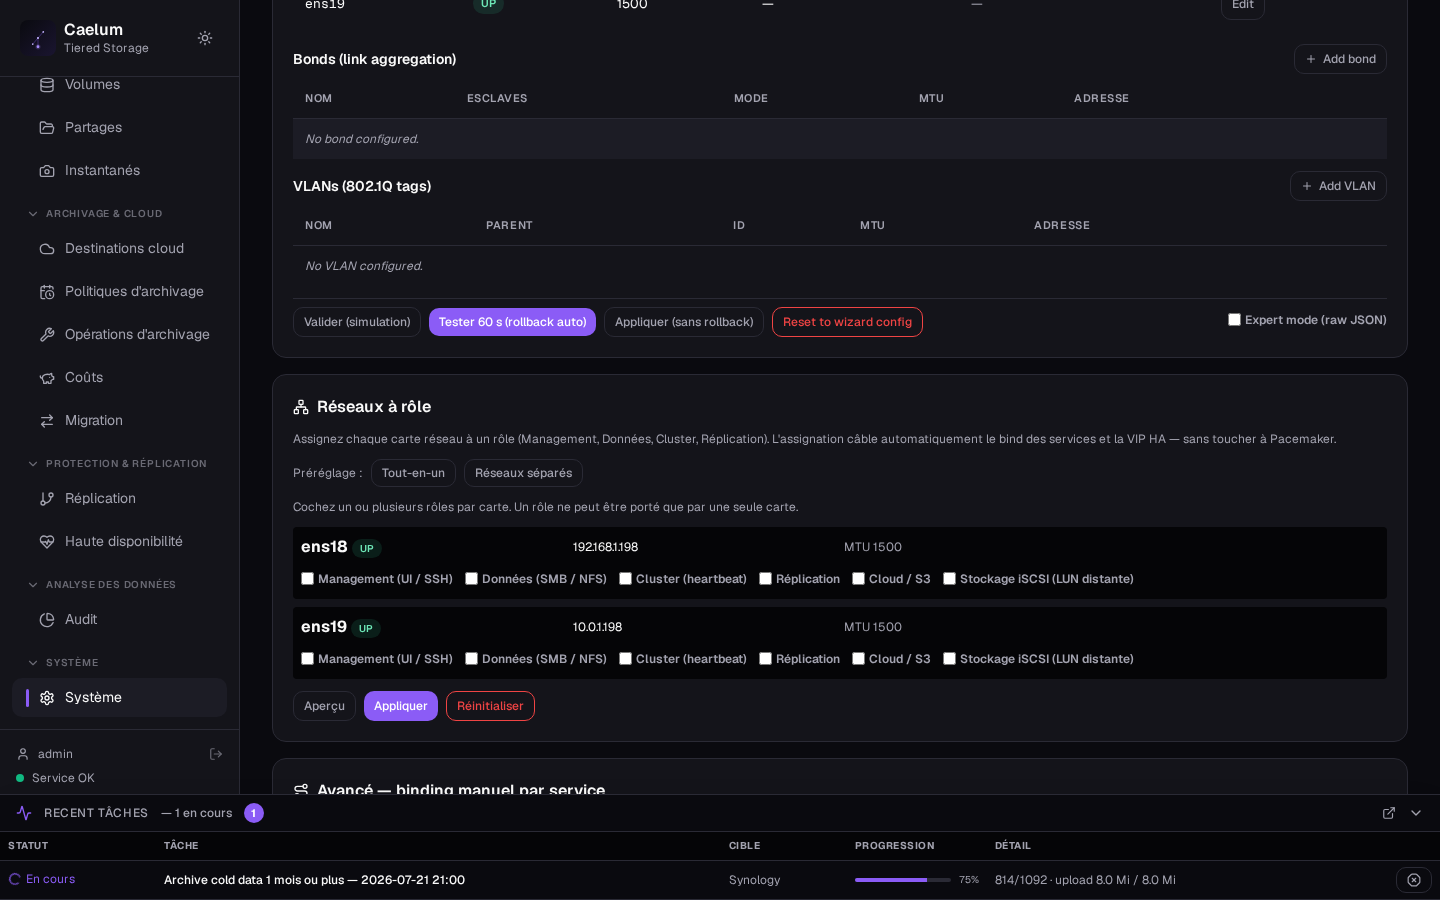The width and height of the screenshot is (1440, 900).
Task: Click the Réplication branch icon
Action: [47, 499]
